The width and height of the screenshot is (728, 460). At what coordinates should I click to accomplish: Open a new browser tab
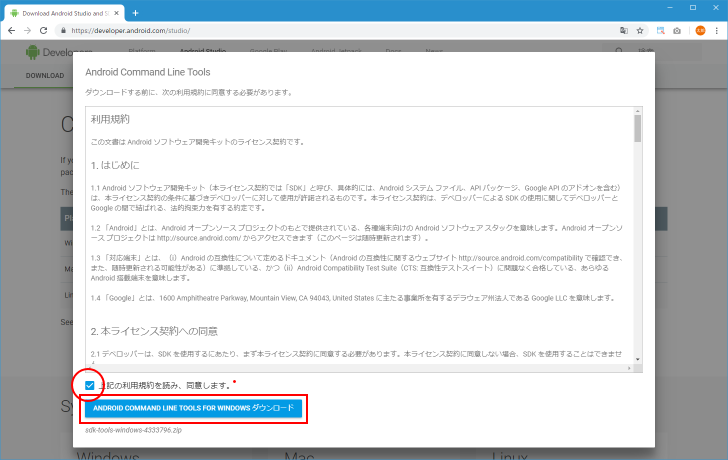(x=135, y=13)
